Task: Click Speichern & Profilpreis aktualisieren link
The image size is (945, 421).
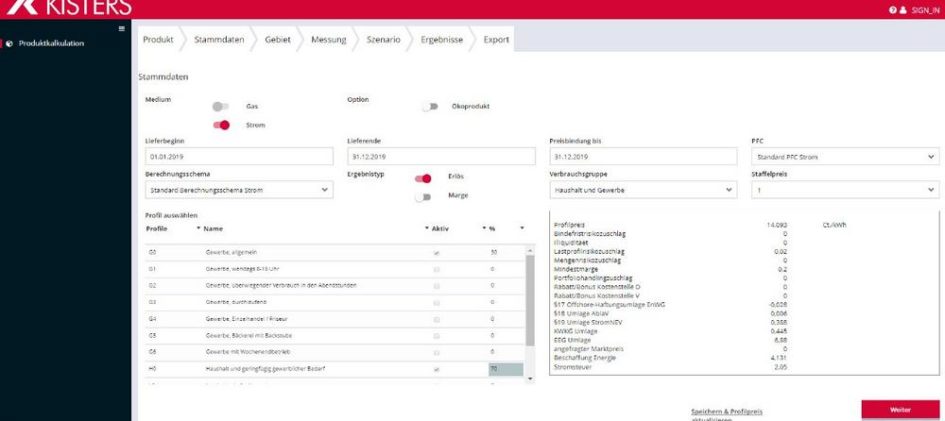Action: (x=727, y=415)
